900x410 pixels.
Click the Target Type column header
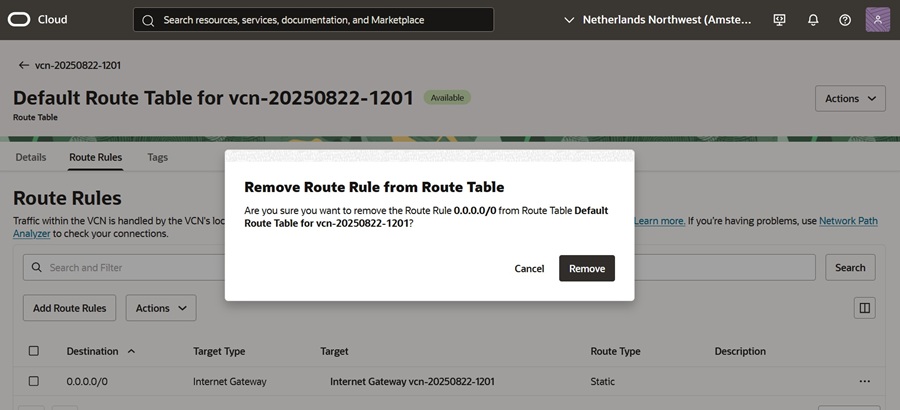[219, 351]
